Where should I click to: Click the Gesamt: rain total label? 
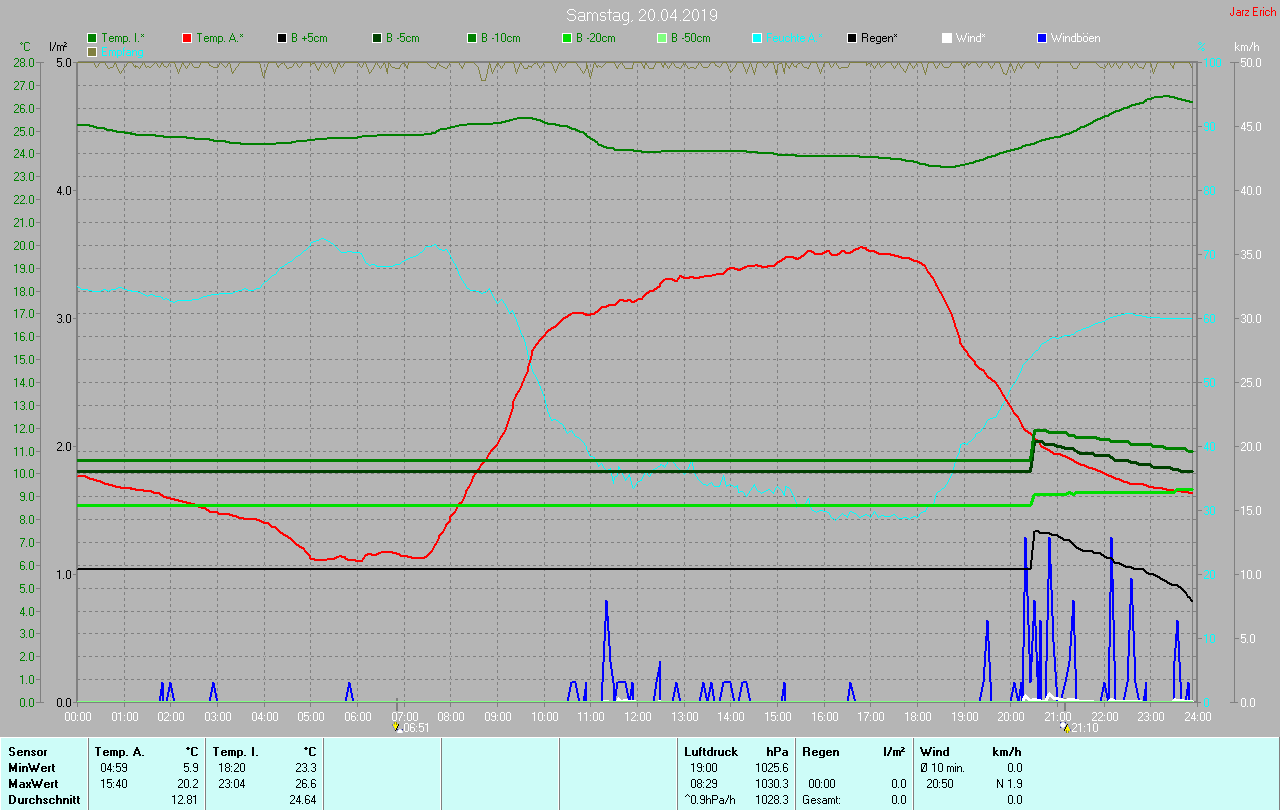(821, 800)
